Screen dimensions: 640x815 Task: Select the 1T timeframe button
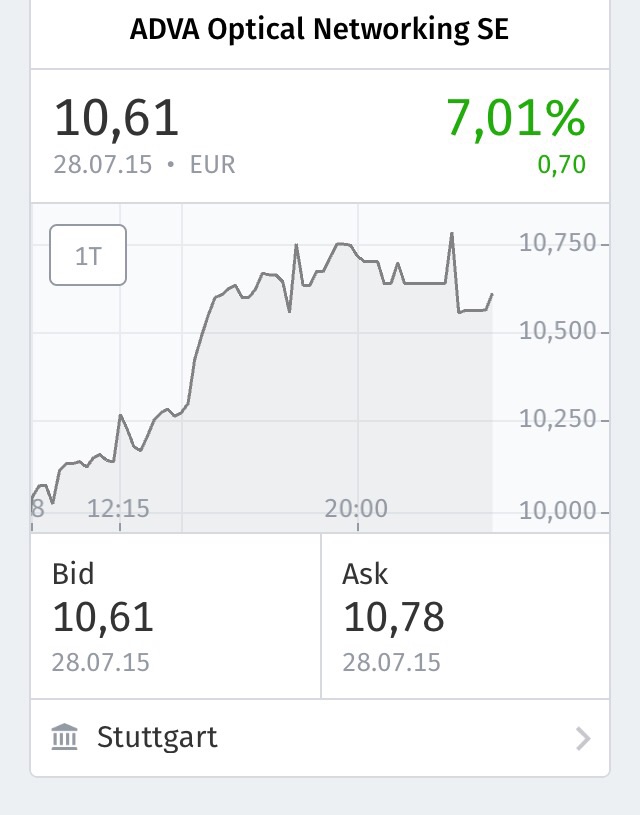(87, 255)
